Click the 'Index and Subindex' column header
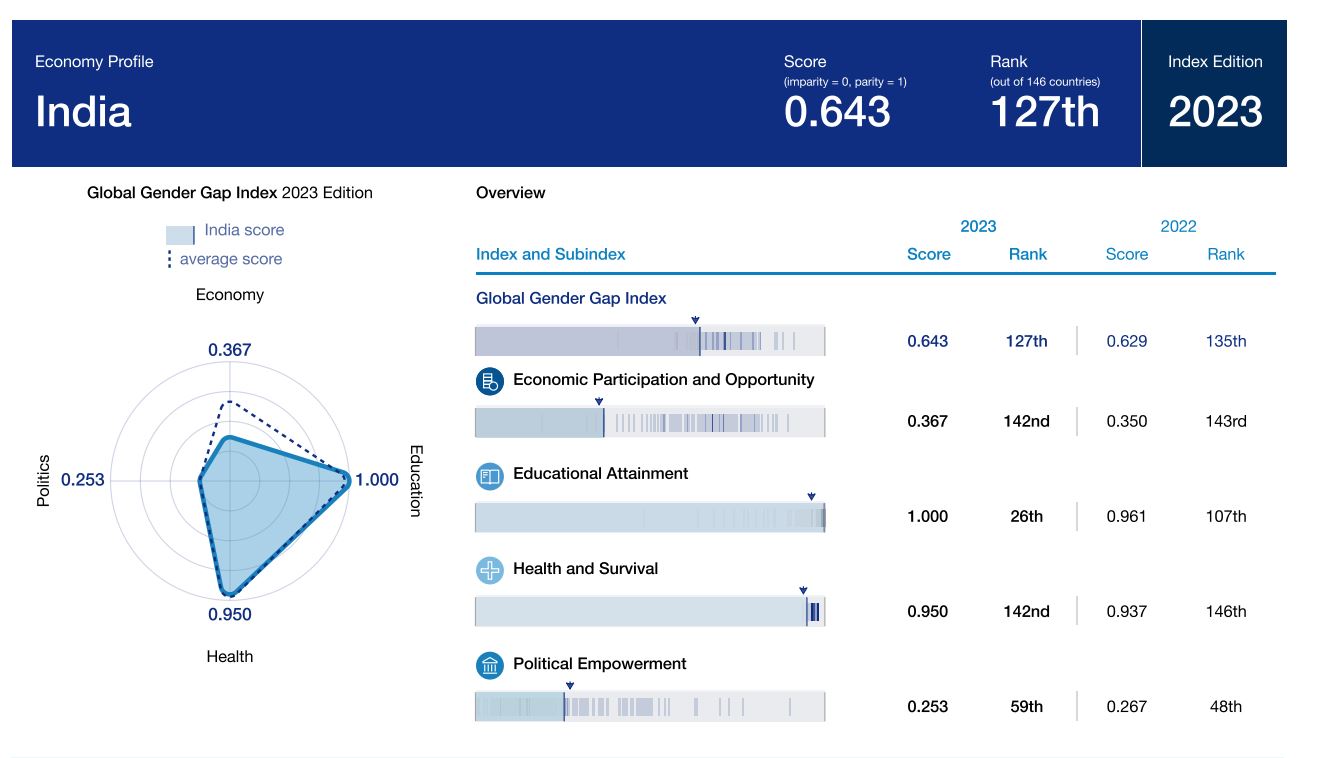Image resolution: width=1317 pixels, height=758 pixels. tap(550, 254)
